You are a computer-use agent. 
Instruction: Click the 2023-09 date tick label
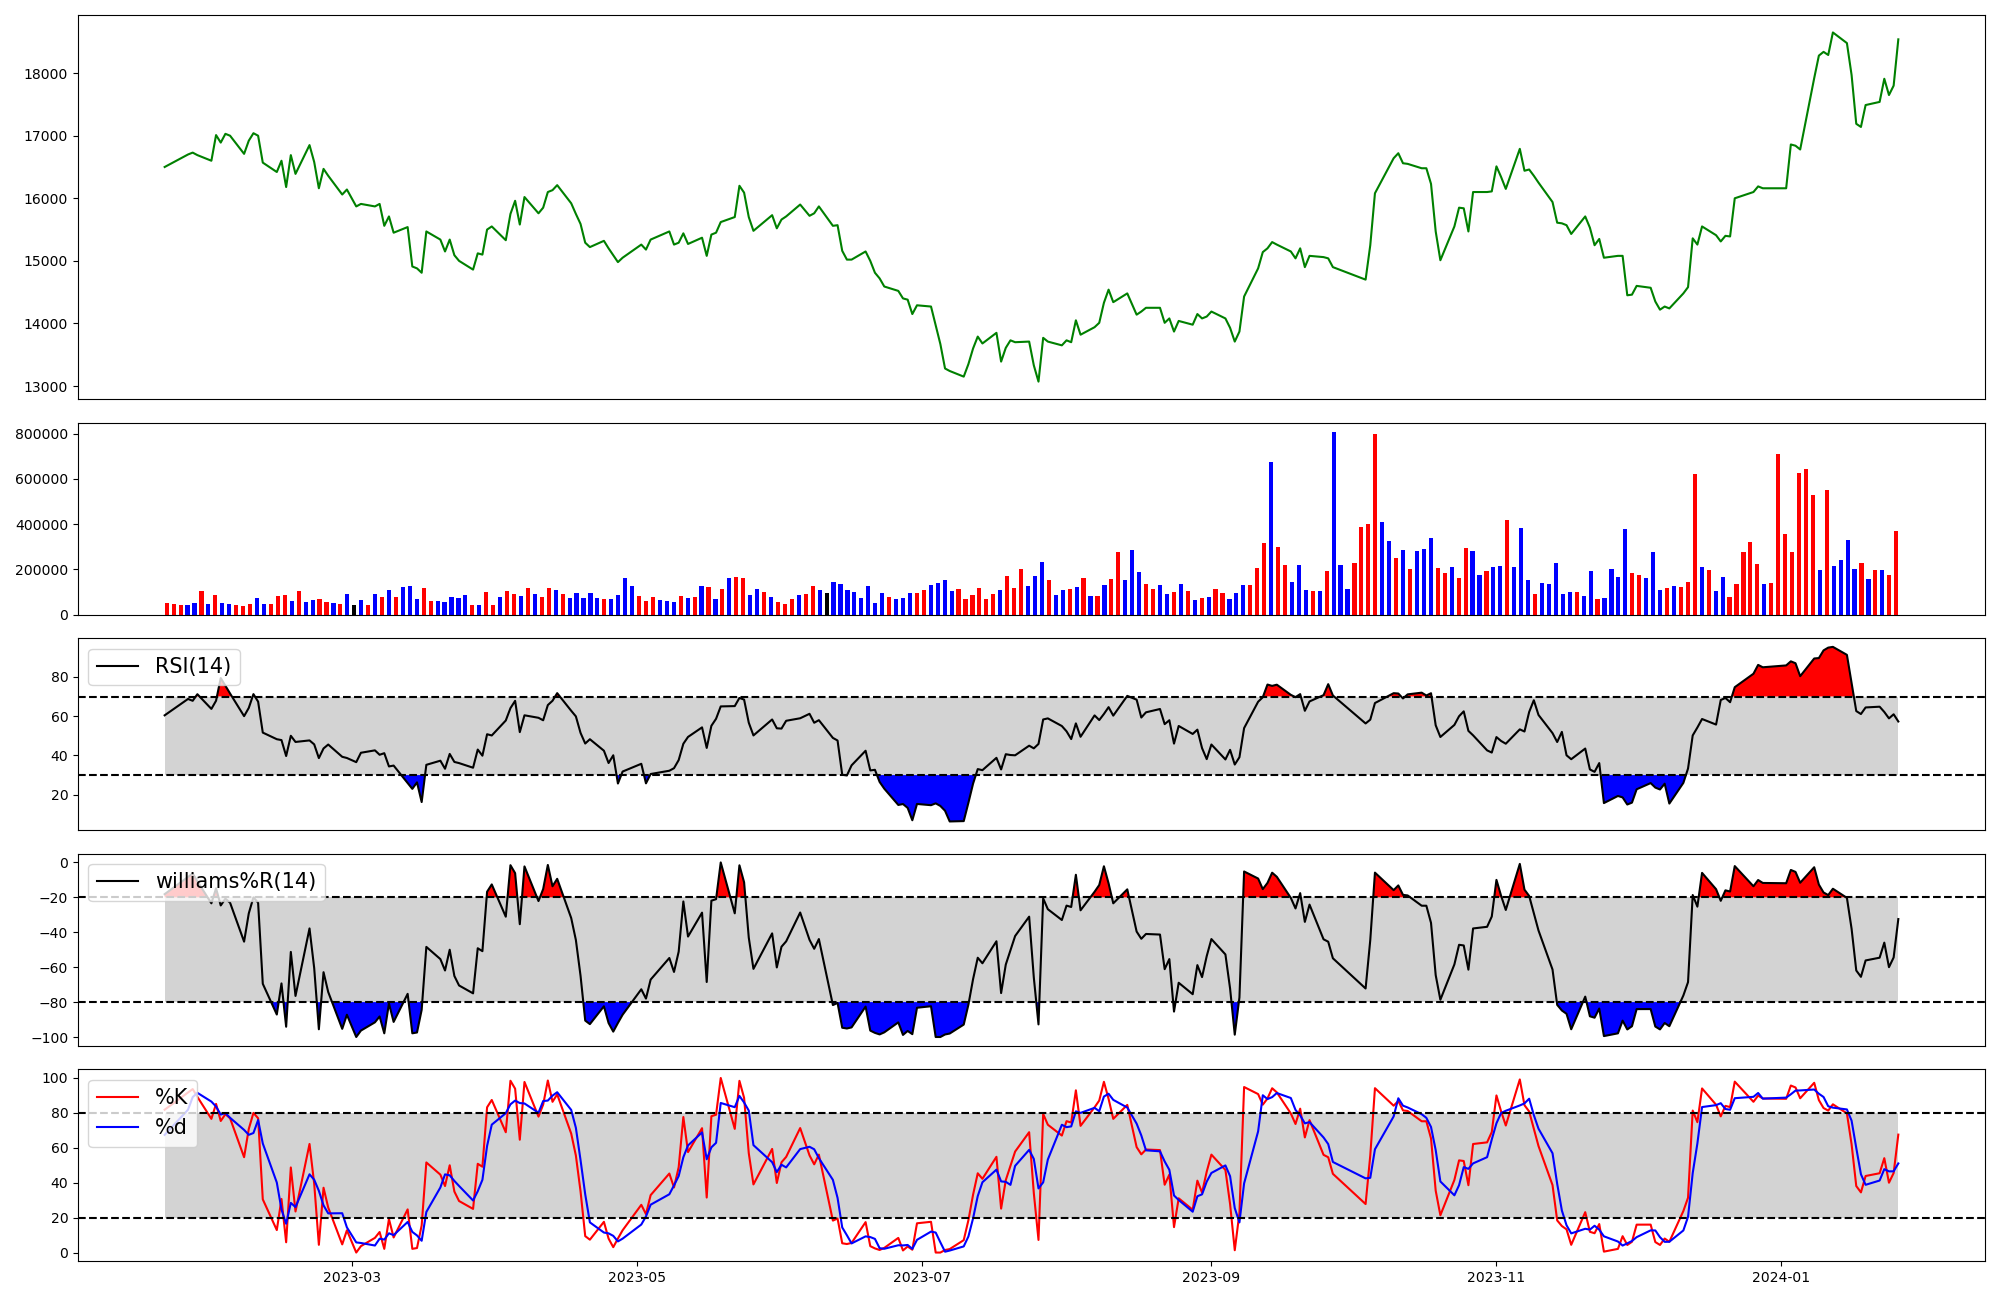[1211, 1277]
